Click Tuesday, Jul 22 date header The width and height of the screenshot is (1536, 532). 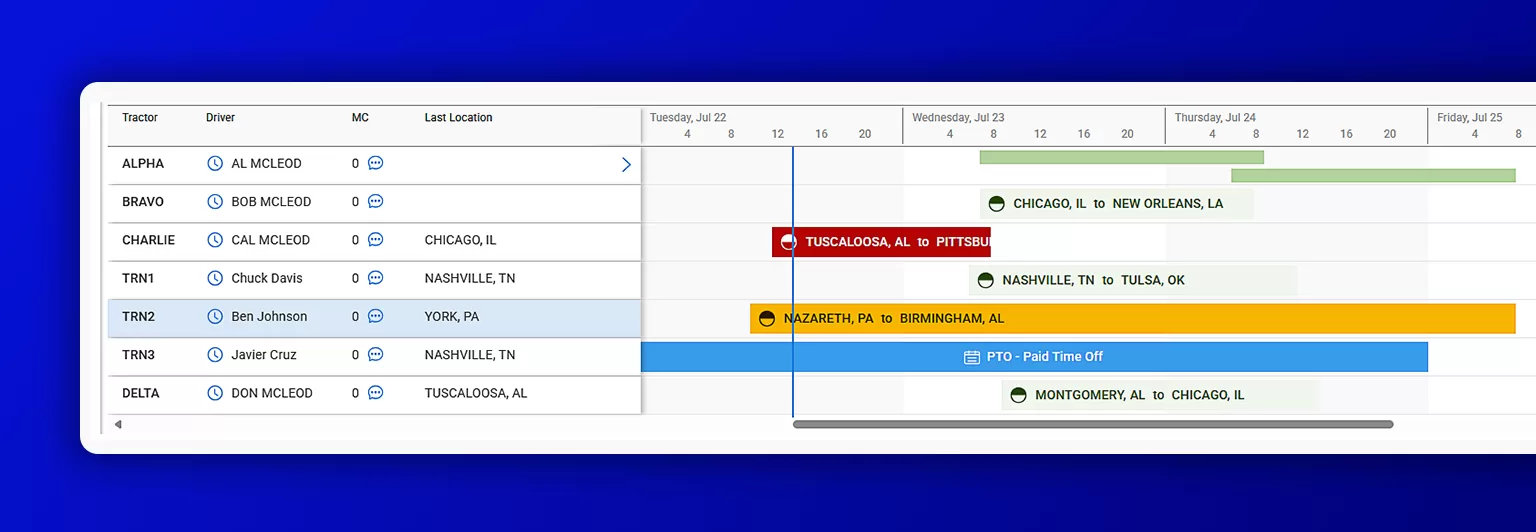[688, 118]
